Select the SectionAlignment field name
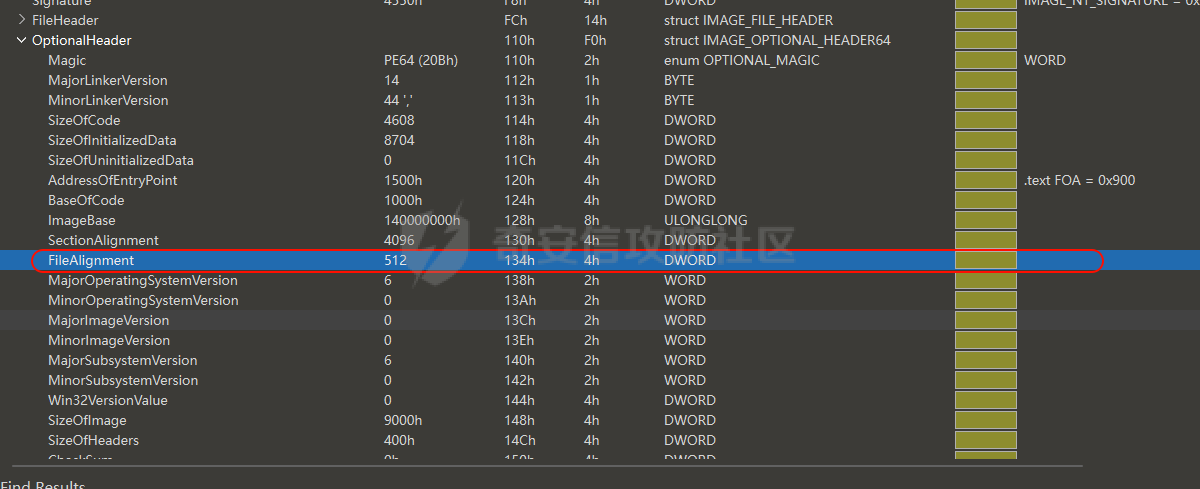1200x489 pixels. [x=103, y=240]
